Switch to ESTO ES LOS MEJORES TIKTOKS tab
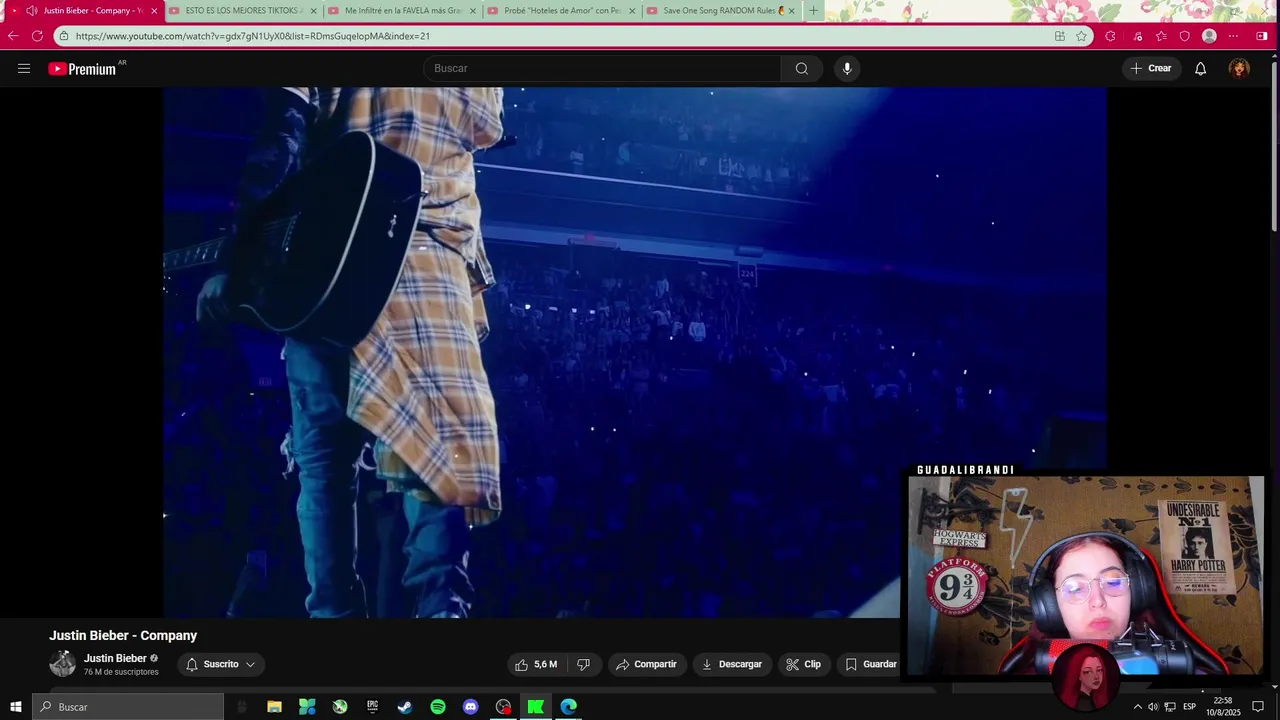Image resolution: width=1280 pixels, height=720 pixels. point(243,11)
